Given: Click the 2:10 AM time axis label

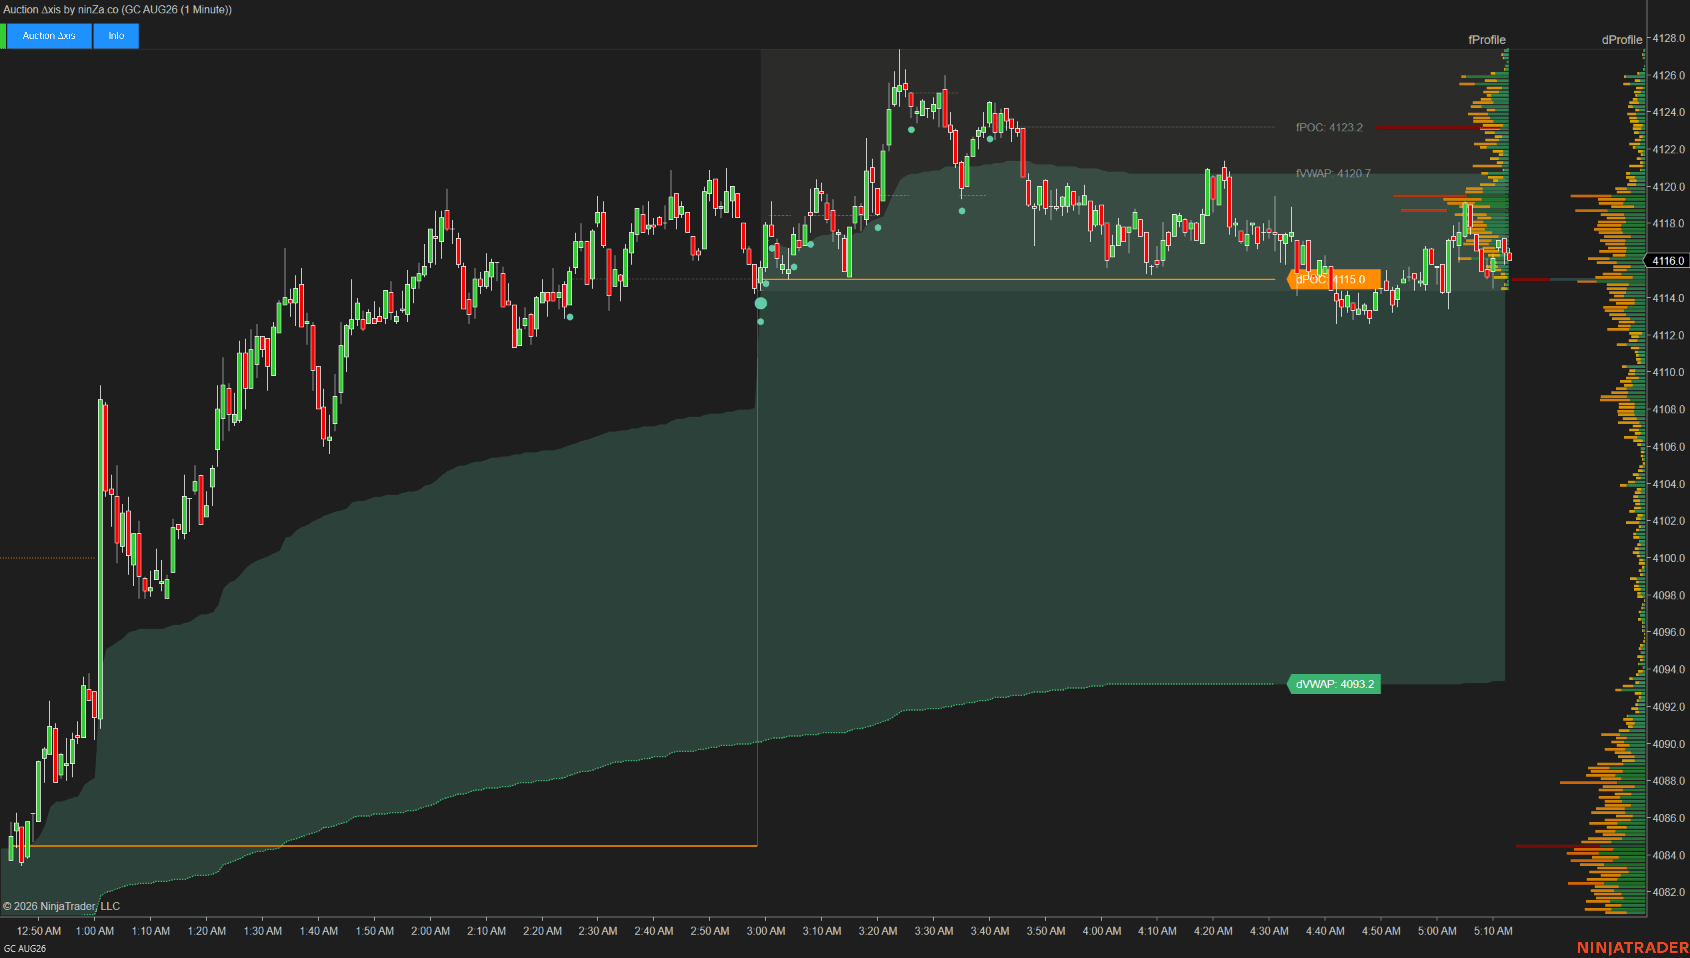Looking at the screenshot, I should point(487,931).
